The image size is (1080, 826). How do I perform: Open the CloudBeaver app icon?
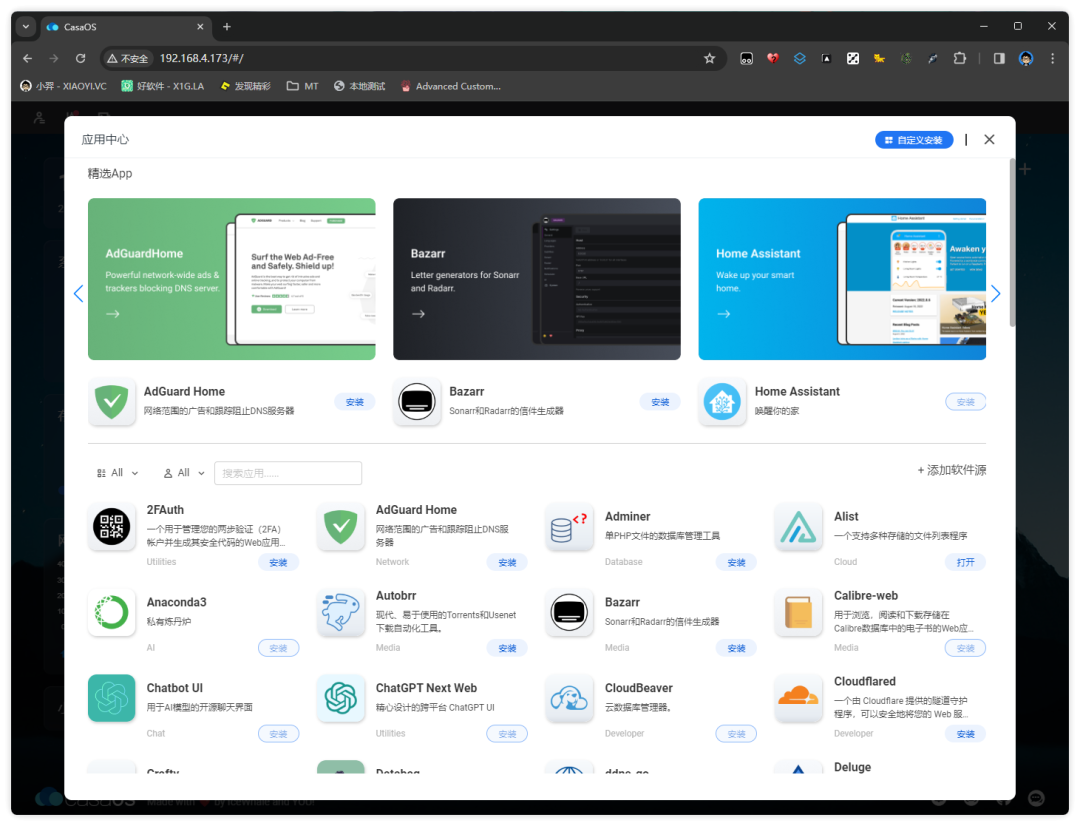tap(569, 698)
